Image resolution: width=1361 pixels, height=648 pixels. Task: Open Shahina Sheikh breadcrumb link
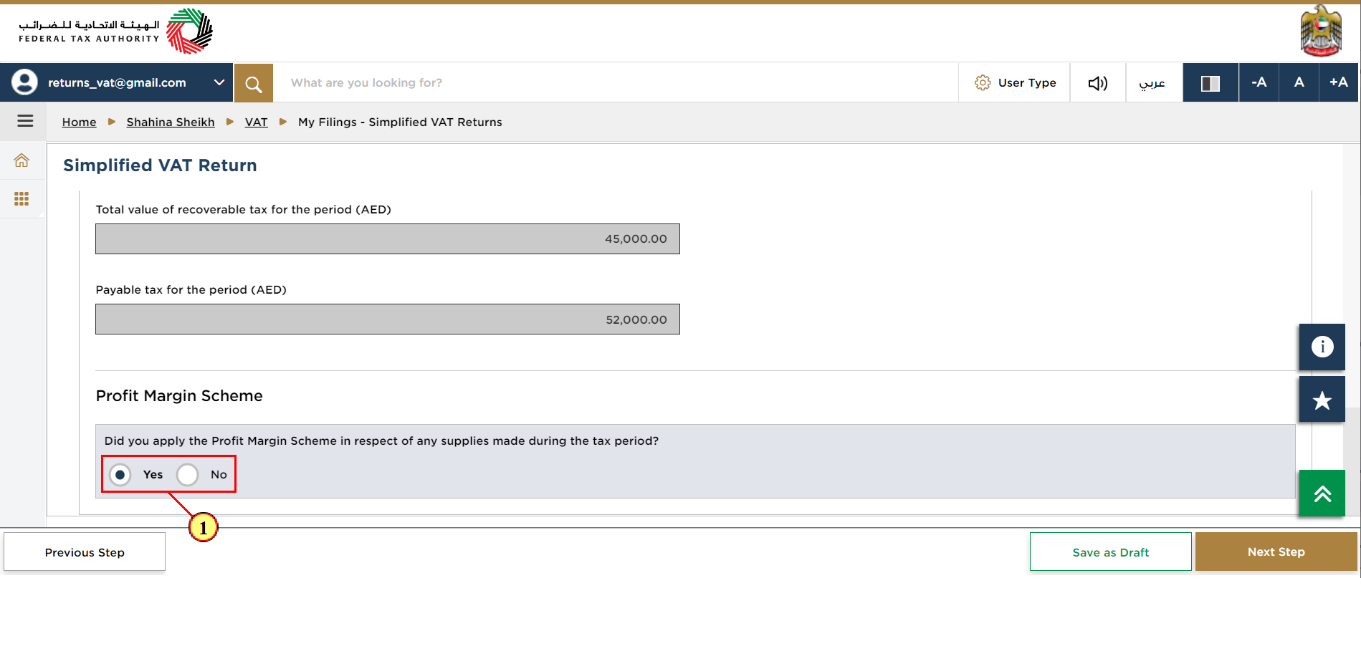170,122
